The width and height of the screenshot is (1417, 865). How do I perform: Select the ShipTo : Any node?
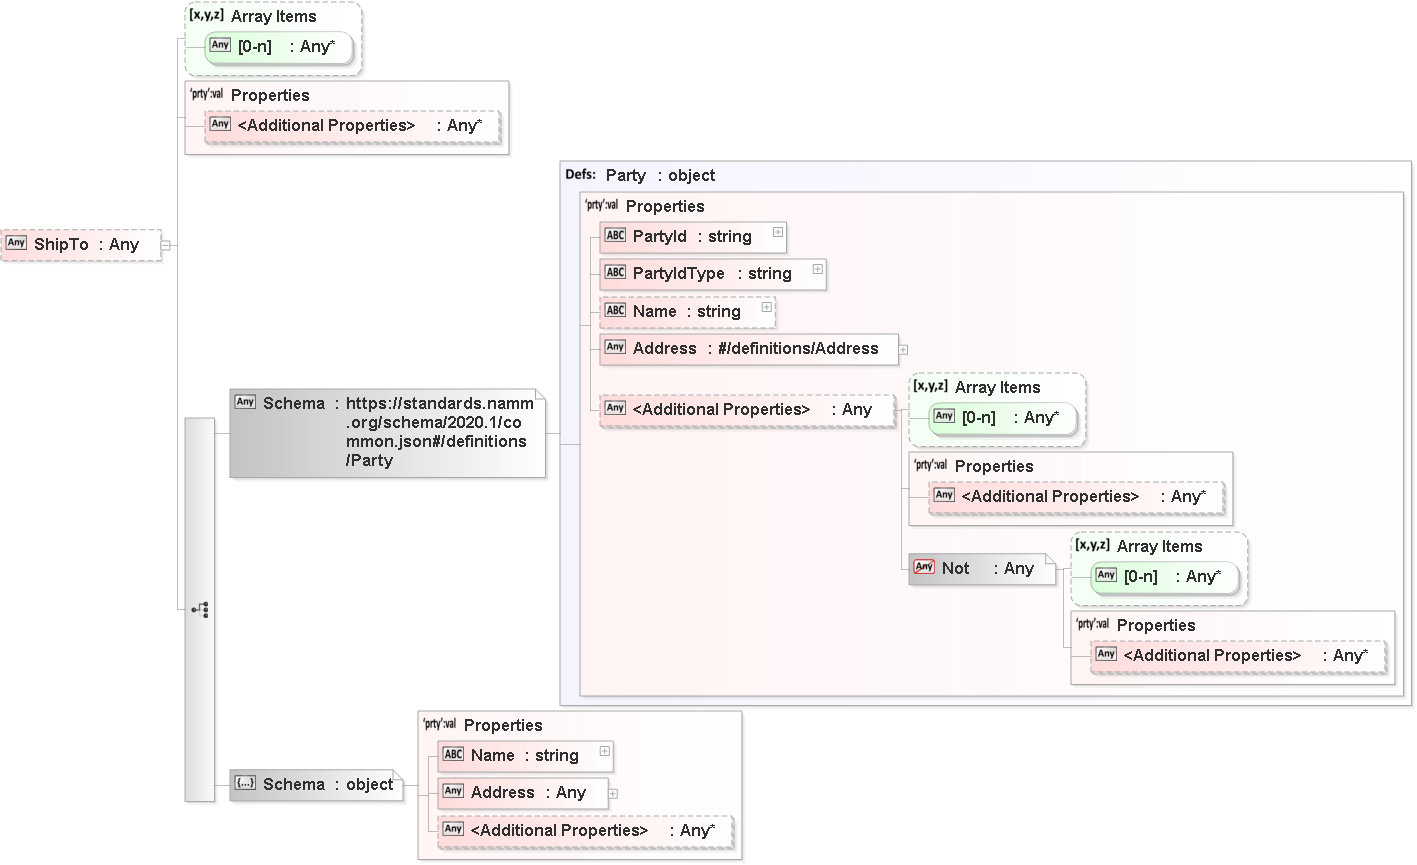pos(81,245)
